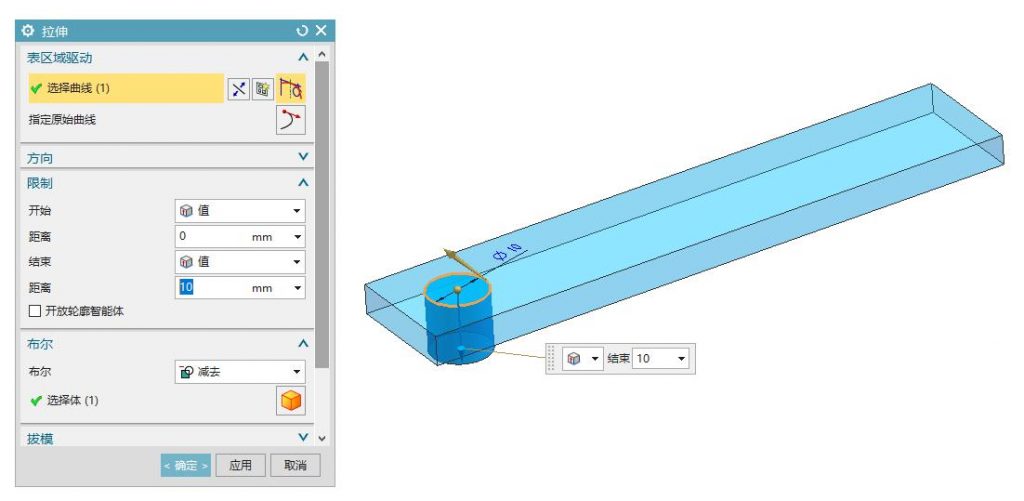Click the orange cube 选择体 icon
The width and height of the screenshot is (1024, 501).
click(x=291, y=400)
